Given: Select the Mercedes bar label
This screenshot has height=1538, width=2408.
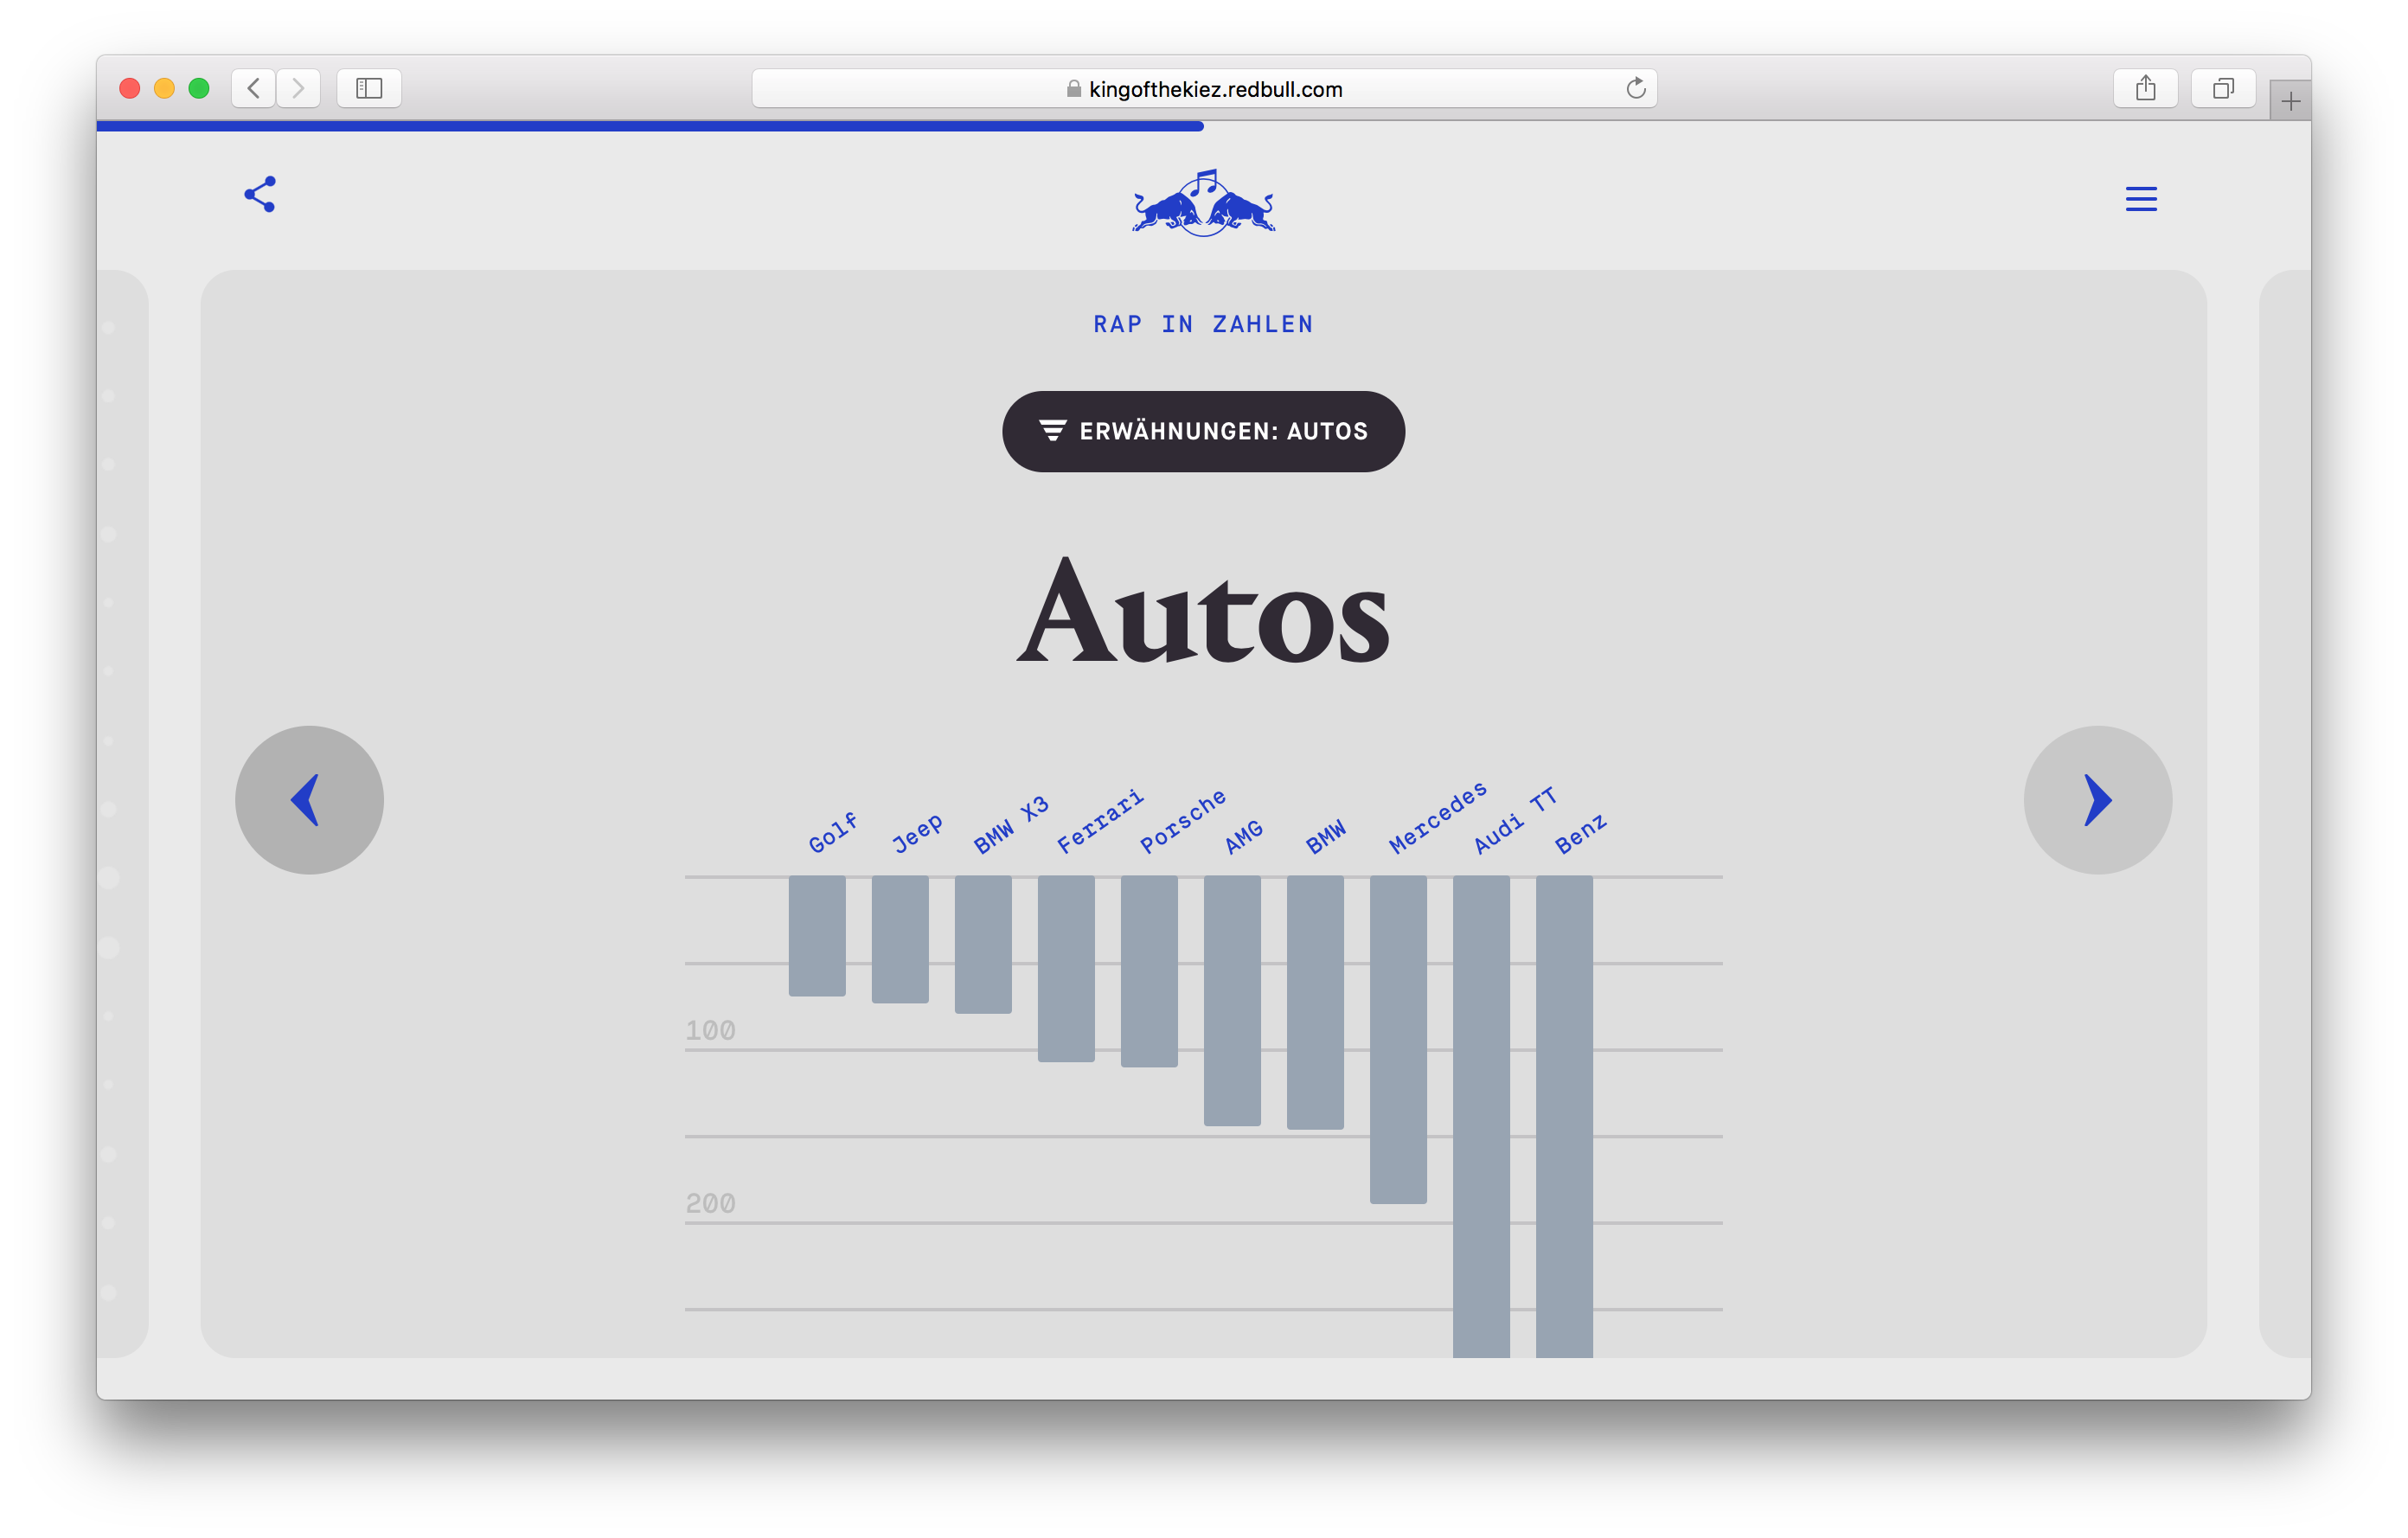Looking at the screenshot, I should (1438, 817).
